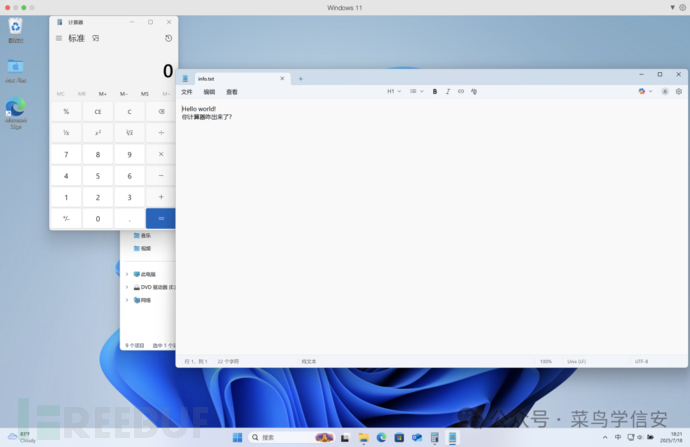Open the H1 heading dropdown
This screenshot has height=447, width=690.
(x=394, y=92)
